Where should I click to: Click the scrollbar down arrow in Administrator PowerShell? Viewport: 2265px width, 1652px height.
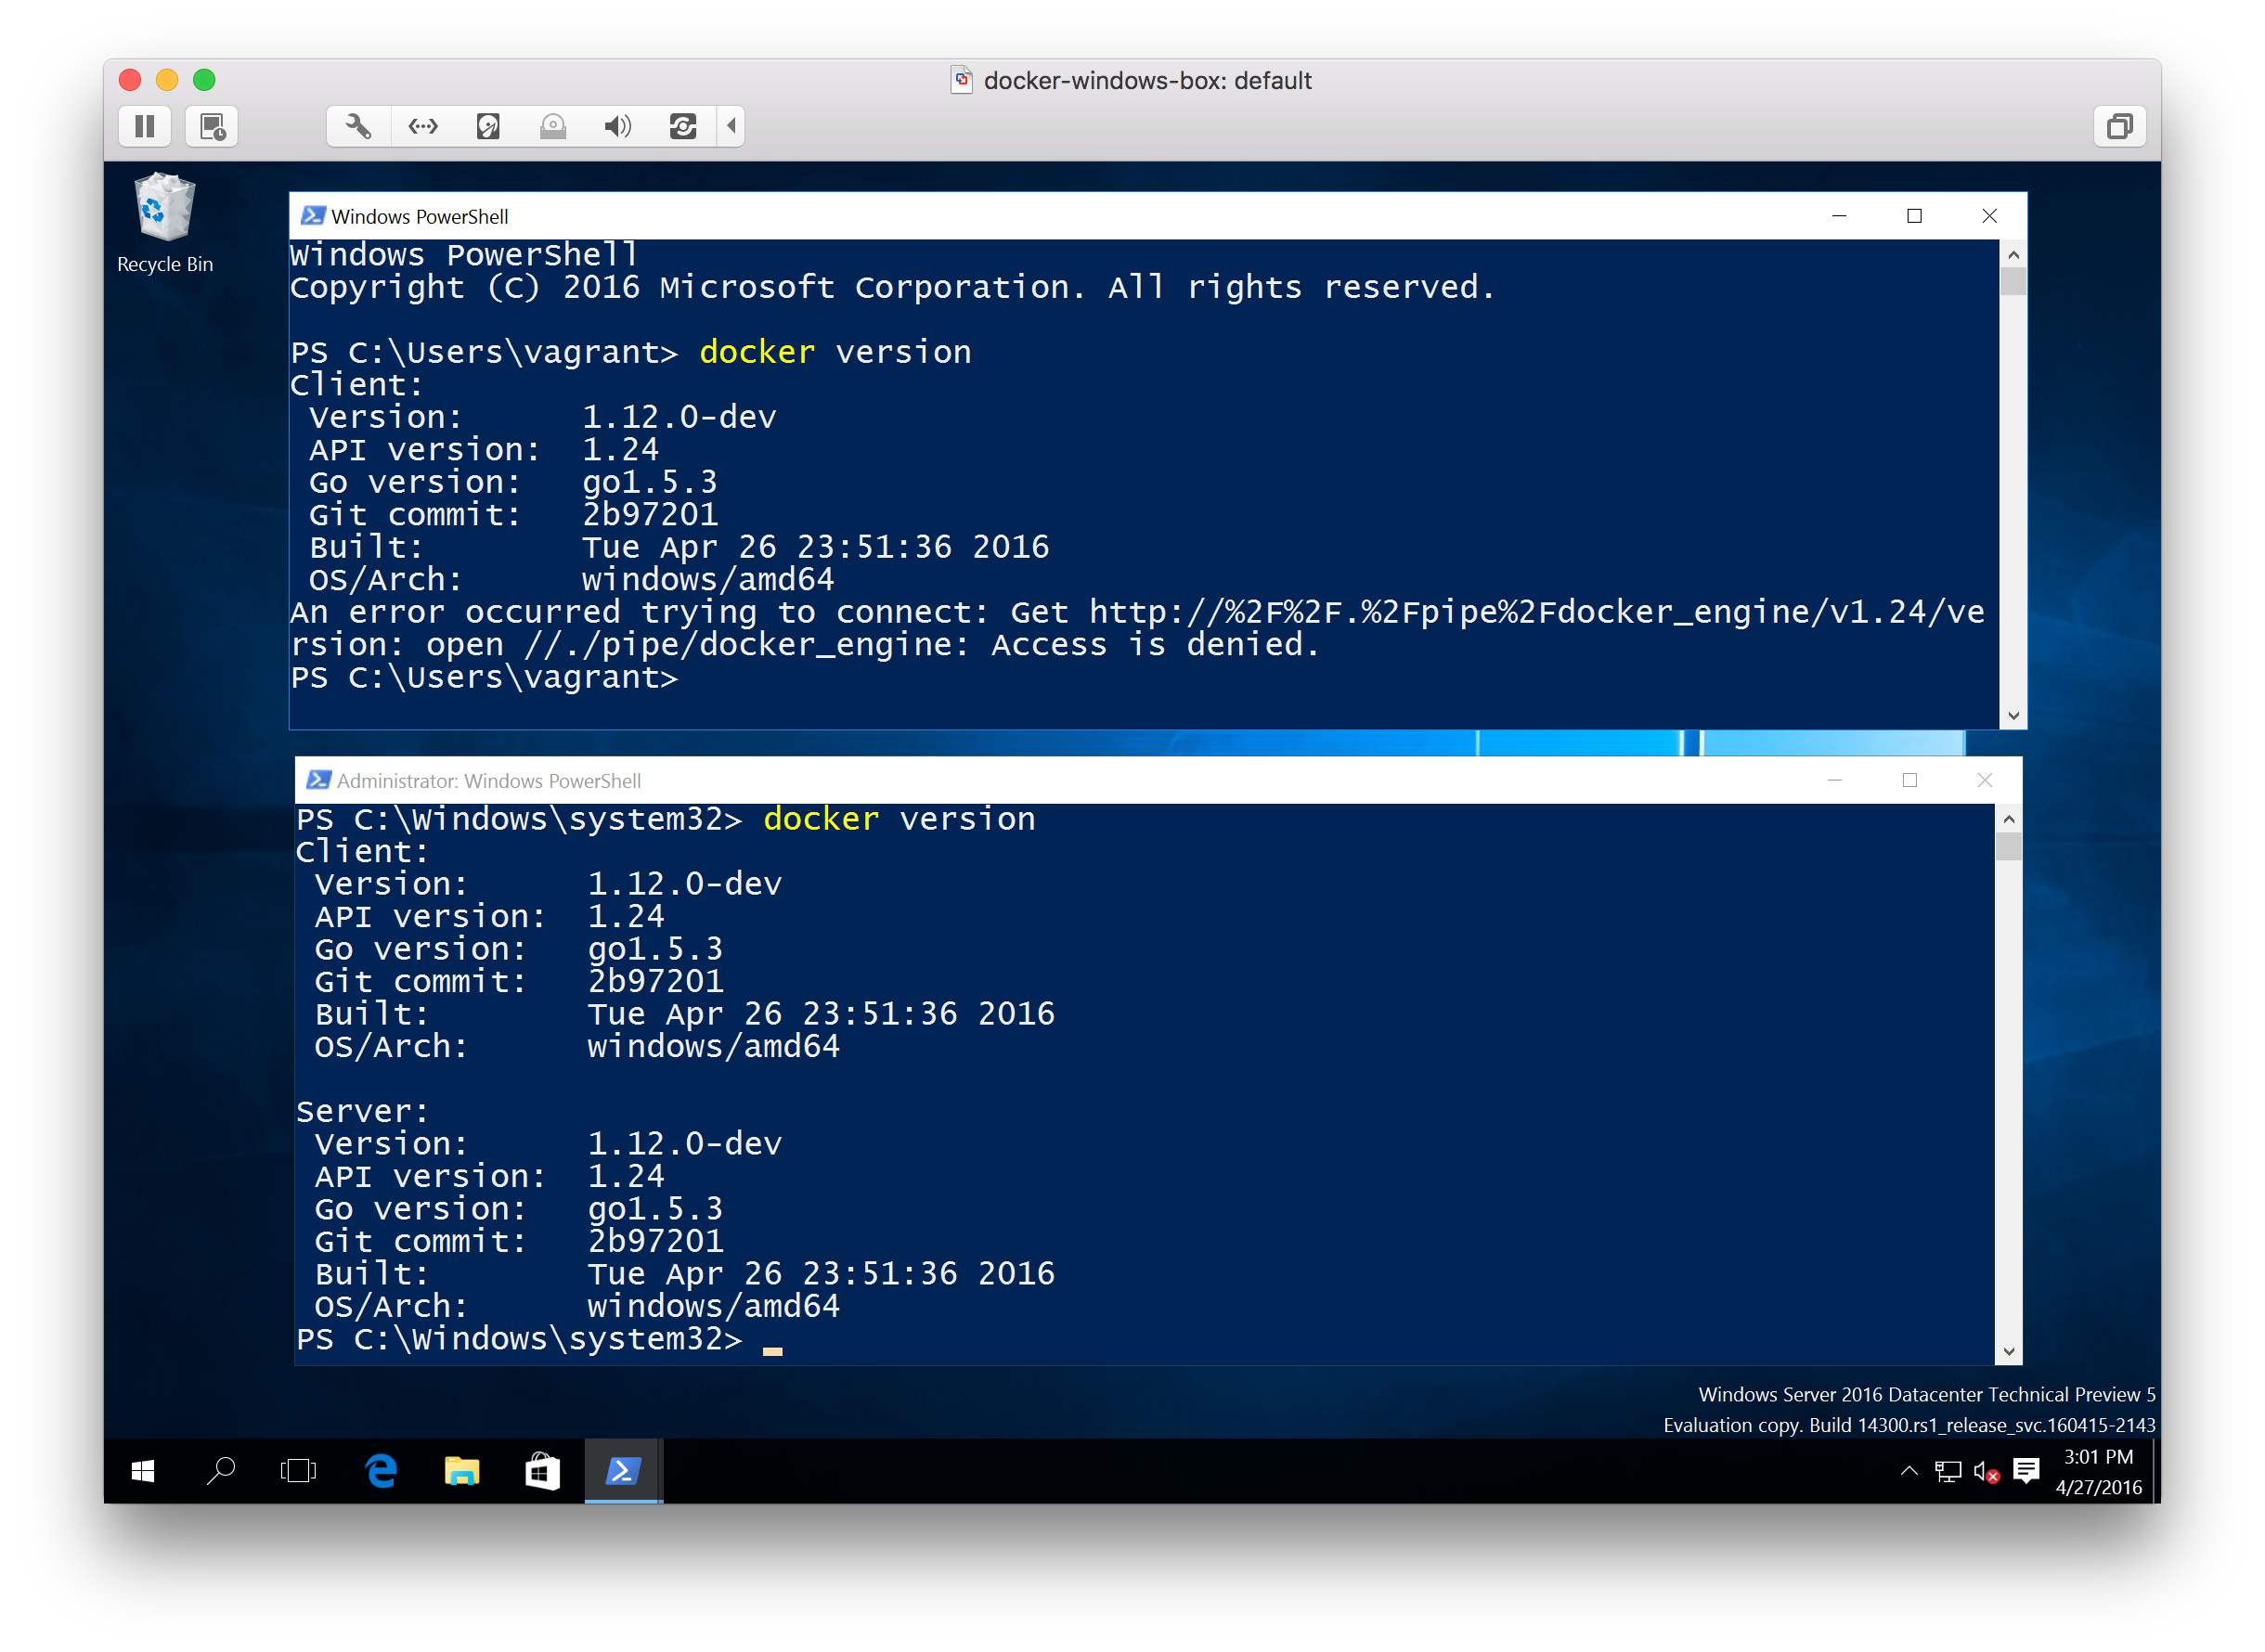point(2010,1352)
